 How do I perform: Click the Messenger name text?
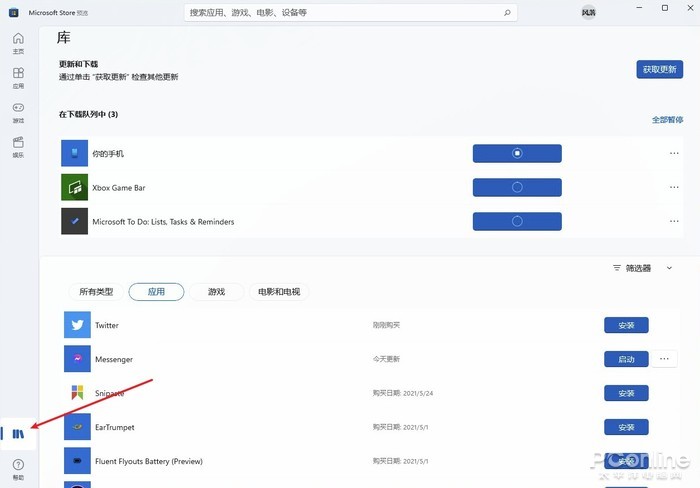pos(114,359)
